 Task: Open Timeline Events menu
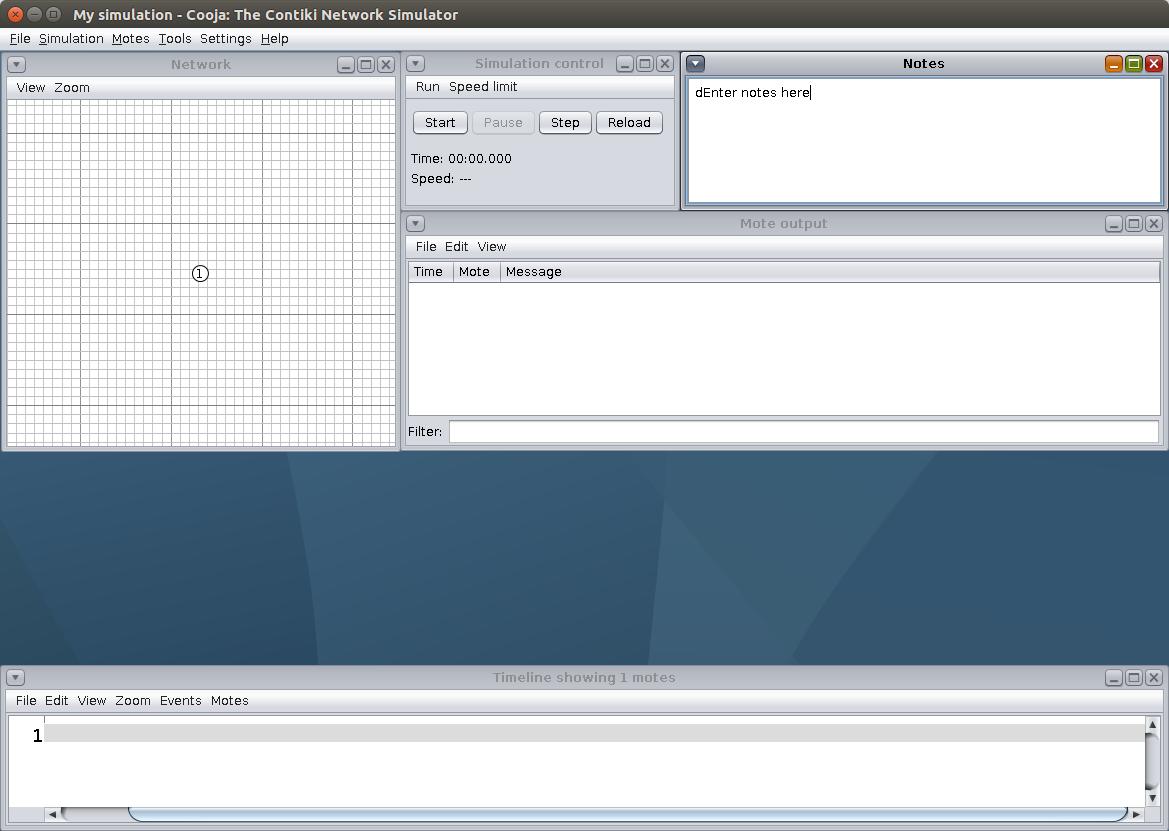point(180,701)
